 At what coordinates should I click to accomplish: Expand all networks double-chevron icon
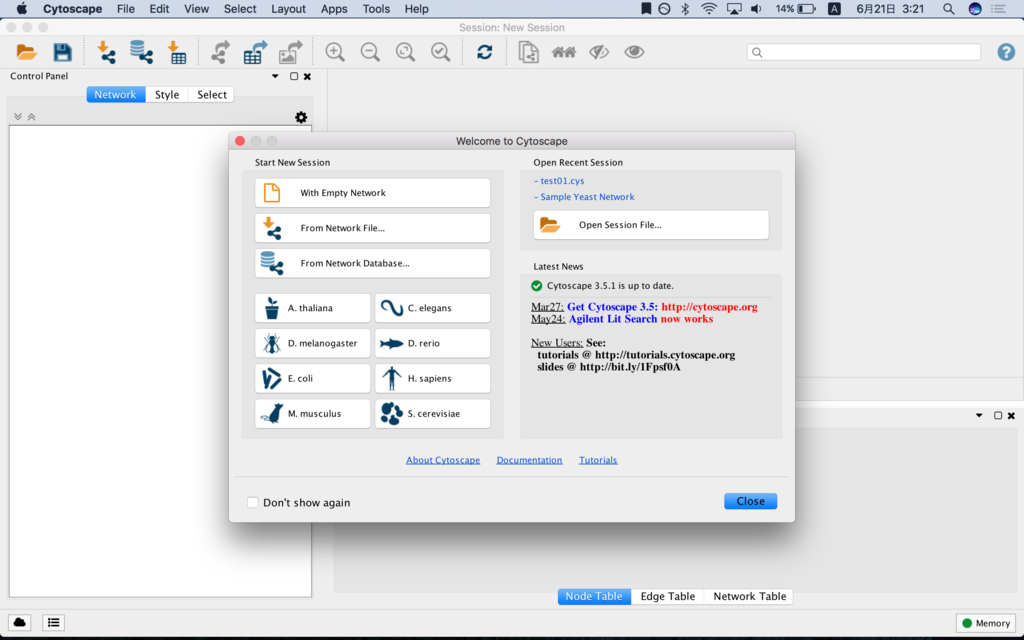coord(18,117)
